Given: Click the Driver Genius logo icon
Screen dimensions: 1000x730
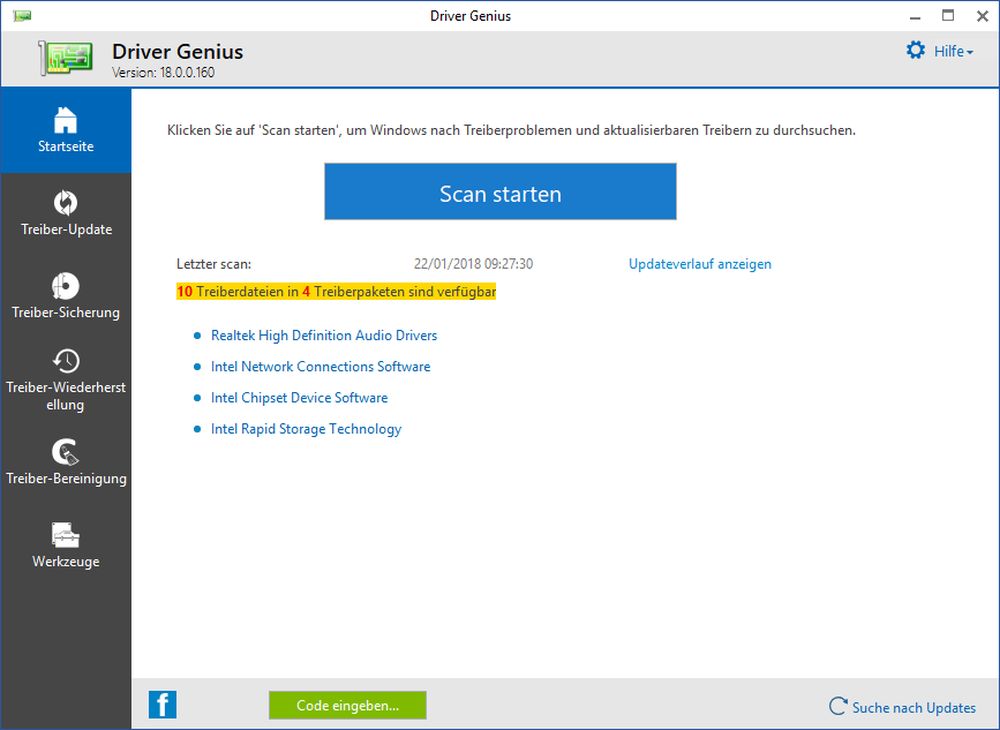Looking at the screenshot, I should [66, 60].
